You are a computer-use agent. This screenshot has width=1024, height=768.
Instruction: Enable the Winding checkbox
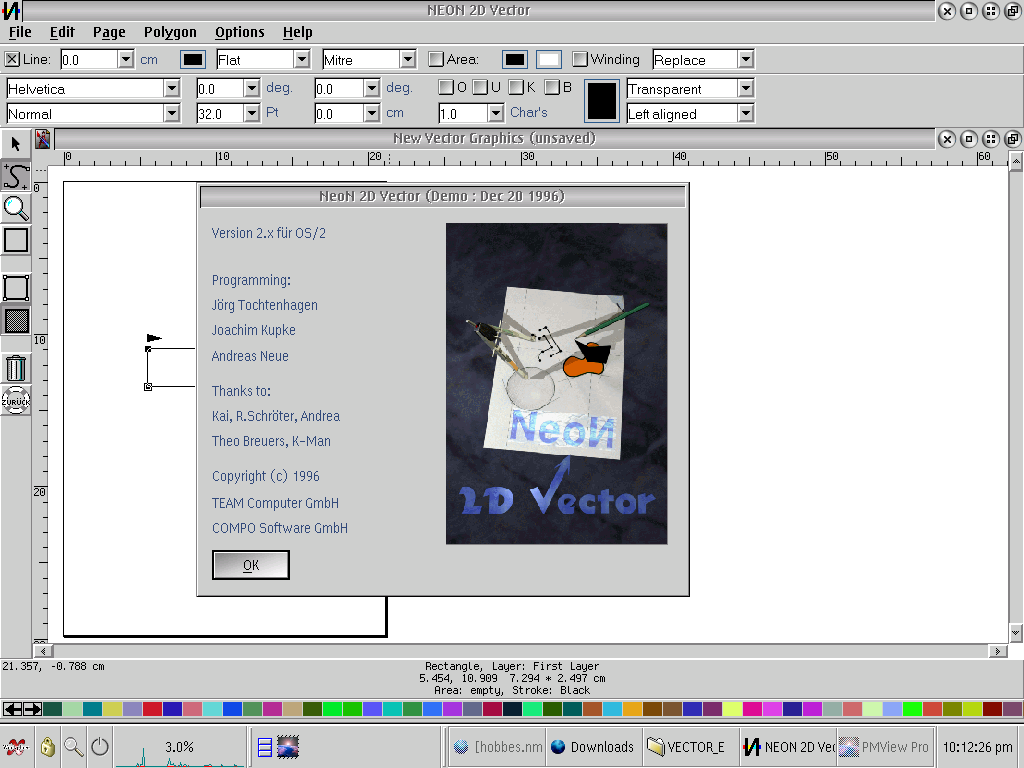[x=579, y=59]
